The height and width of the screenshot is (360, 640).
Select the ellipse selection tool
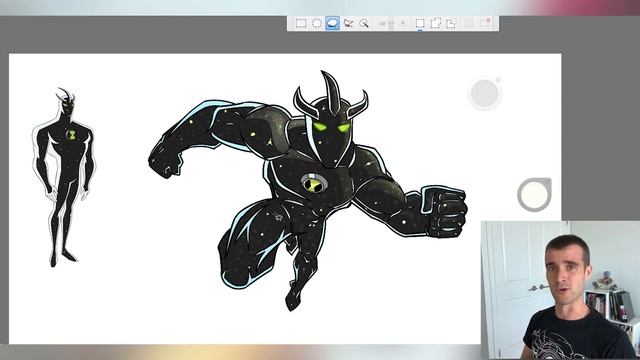[317, 23]
